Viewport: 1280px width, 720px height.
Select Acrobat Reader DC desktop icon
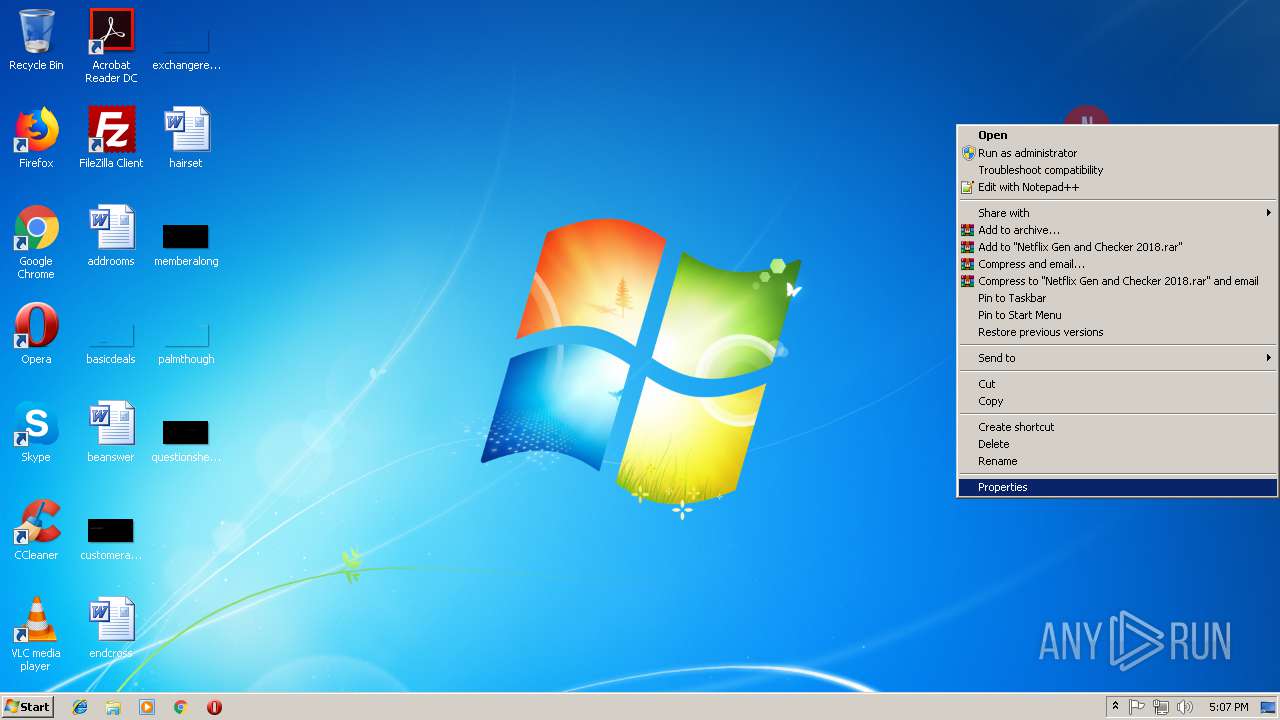tap(111, 46)
